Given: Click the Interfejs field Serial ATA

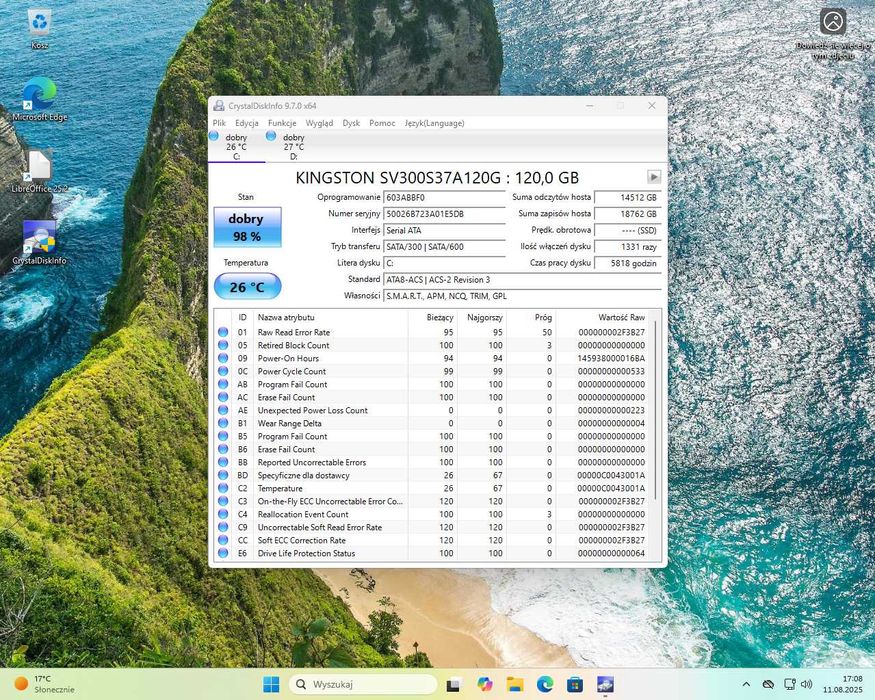Looking at the screenshot, I should 444,231.
